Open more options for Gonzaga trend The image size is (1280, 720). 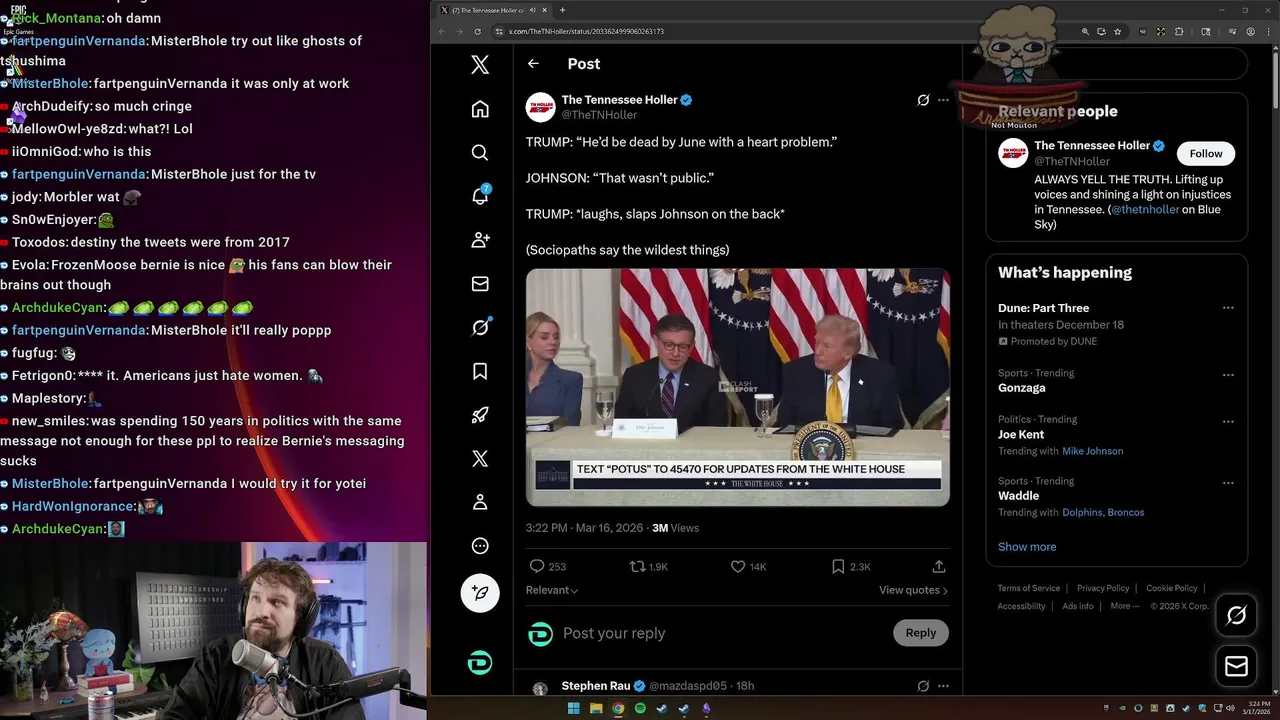(x=1228, y=375)
